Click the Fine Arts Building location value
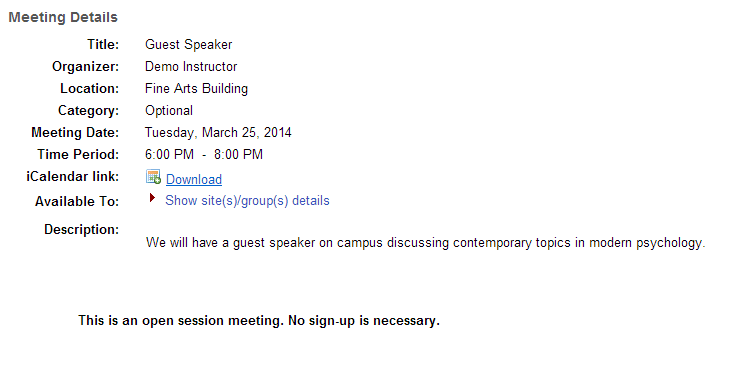 [x=197, y=89]
